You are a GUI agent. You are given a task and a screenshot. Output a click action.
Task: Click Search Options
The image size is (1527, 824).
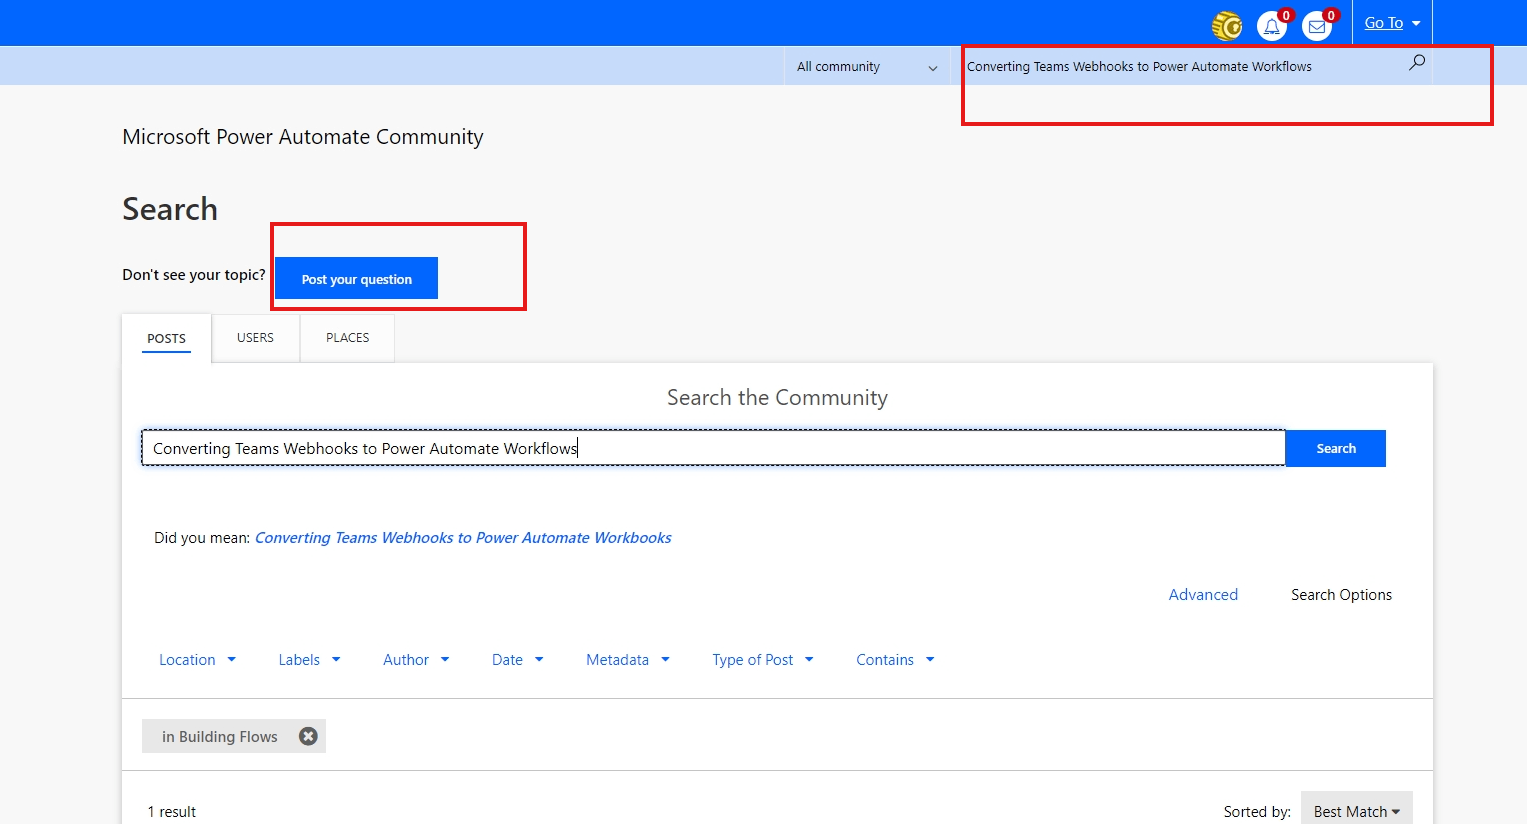(1341, 595)
